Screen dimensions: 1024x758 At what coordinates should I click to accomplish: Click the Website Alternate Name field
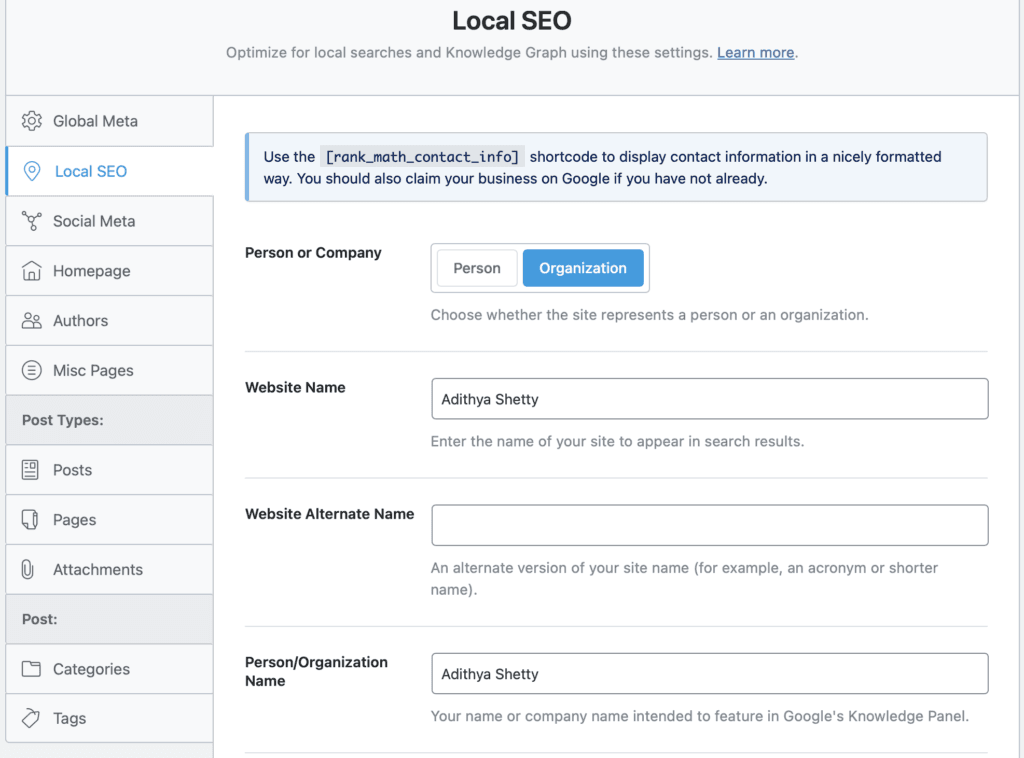(710, 525)
